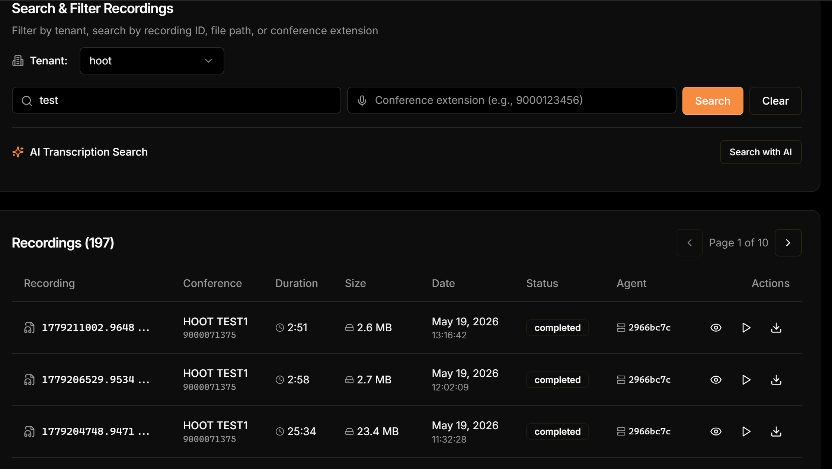Download recording 1779206529.9534
832x469 pixels.
[x=776, y=380]
